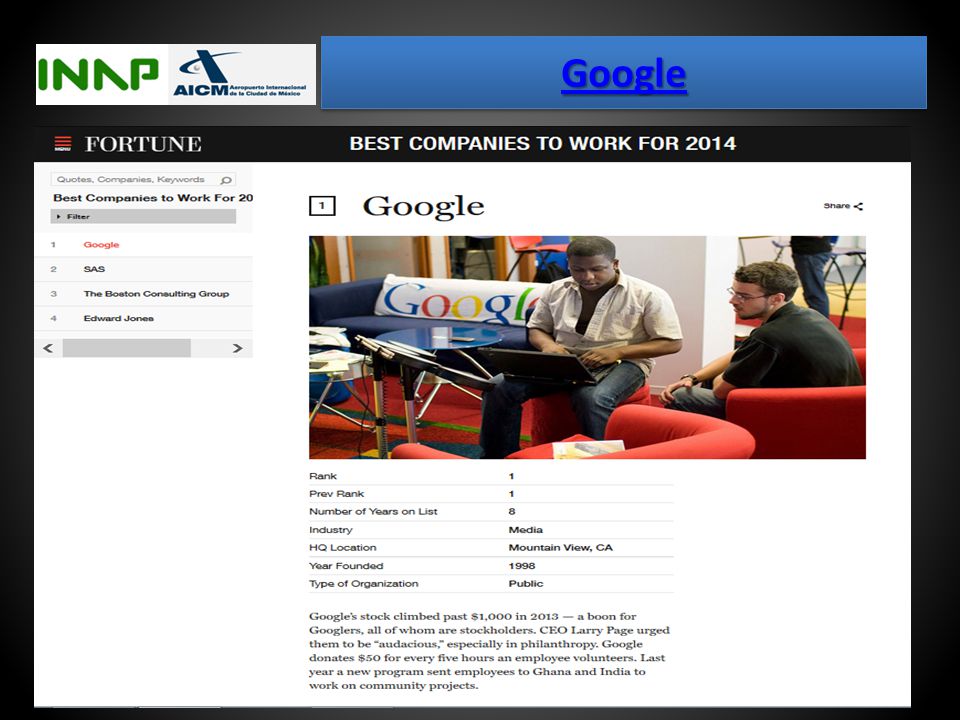This screenshot has width=960, height=720.
Task: Click the 'BEST COMPANIES TO WORK FOR 2014' header
Action: point(542,143)
